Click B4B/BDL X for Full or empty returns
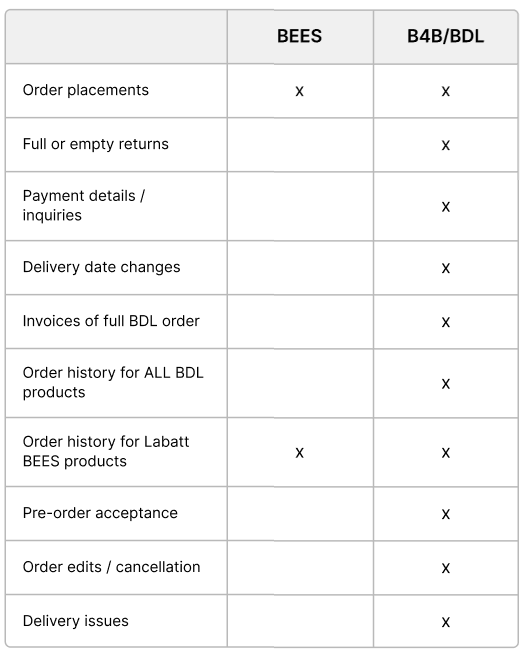The width and height of the screenshot is (525, 651). (x=445, y=145)
